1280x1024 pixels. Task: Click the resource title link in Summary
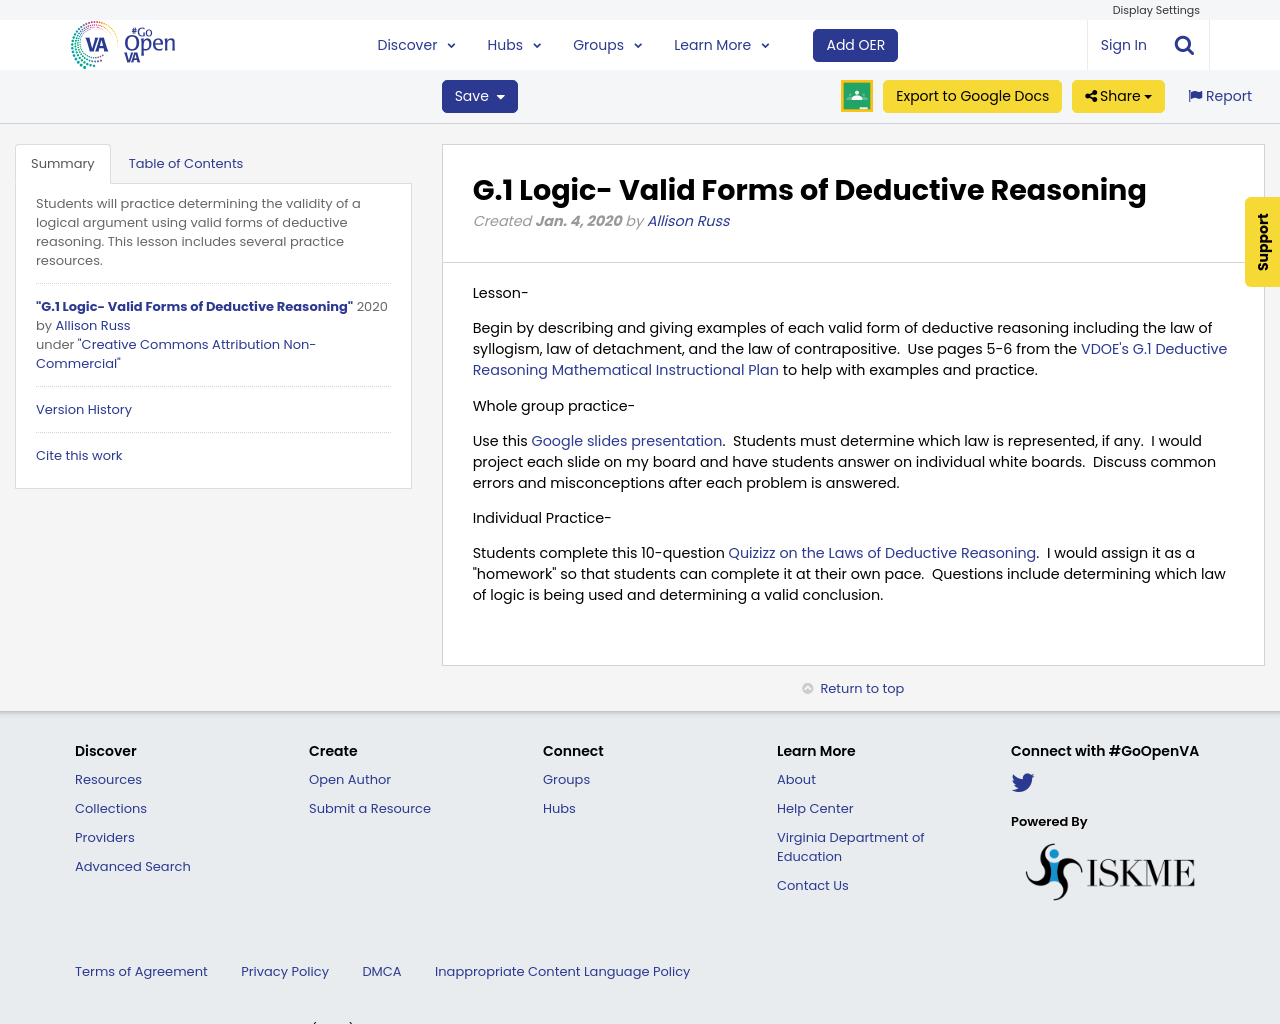pyautogui.click(x=194, y=307)
